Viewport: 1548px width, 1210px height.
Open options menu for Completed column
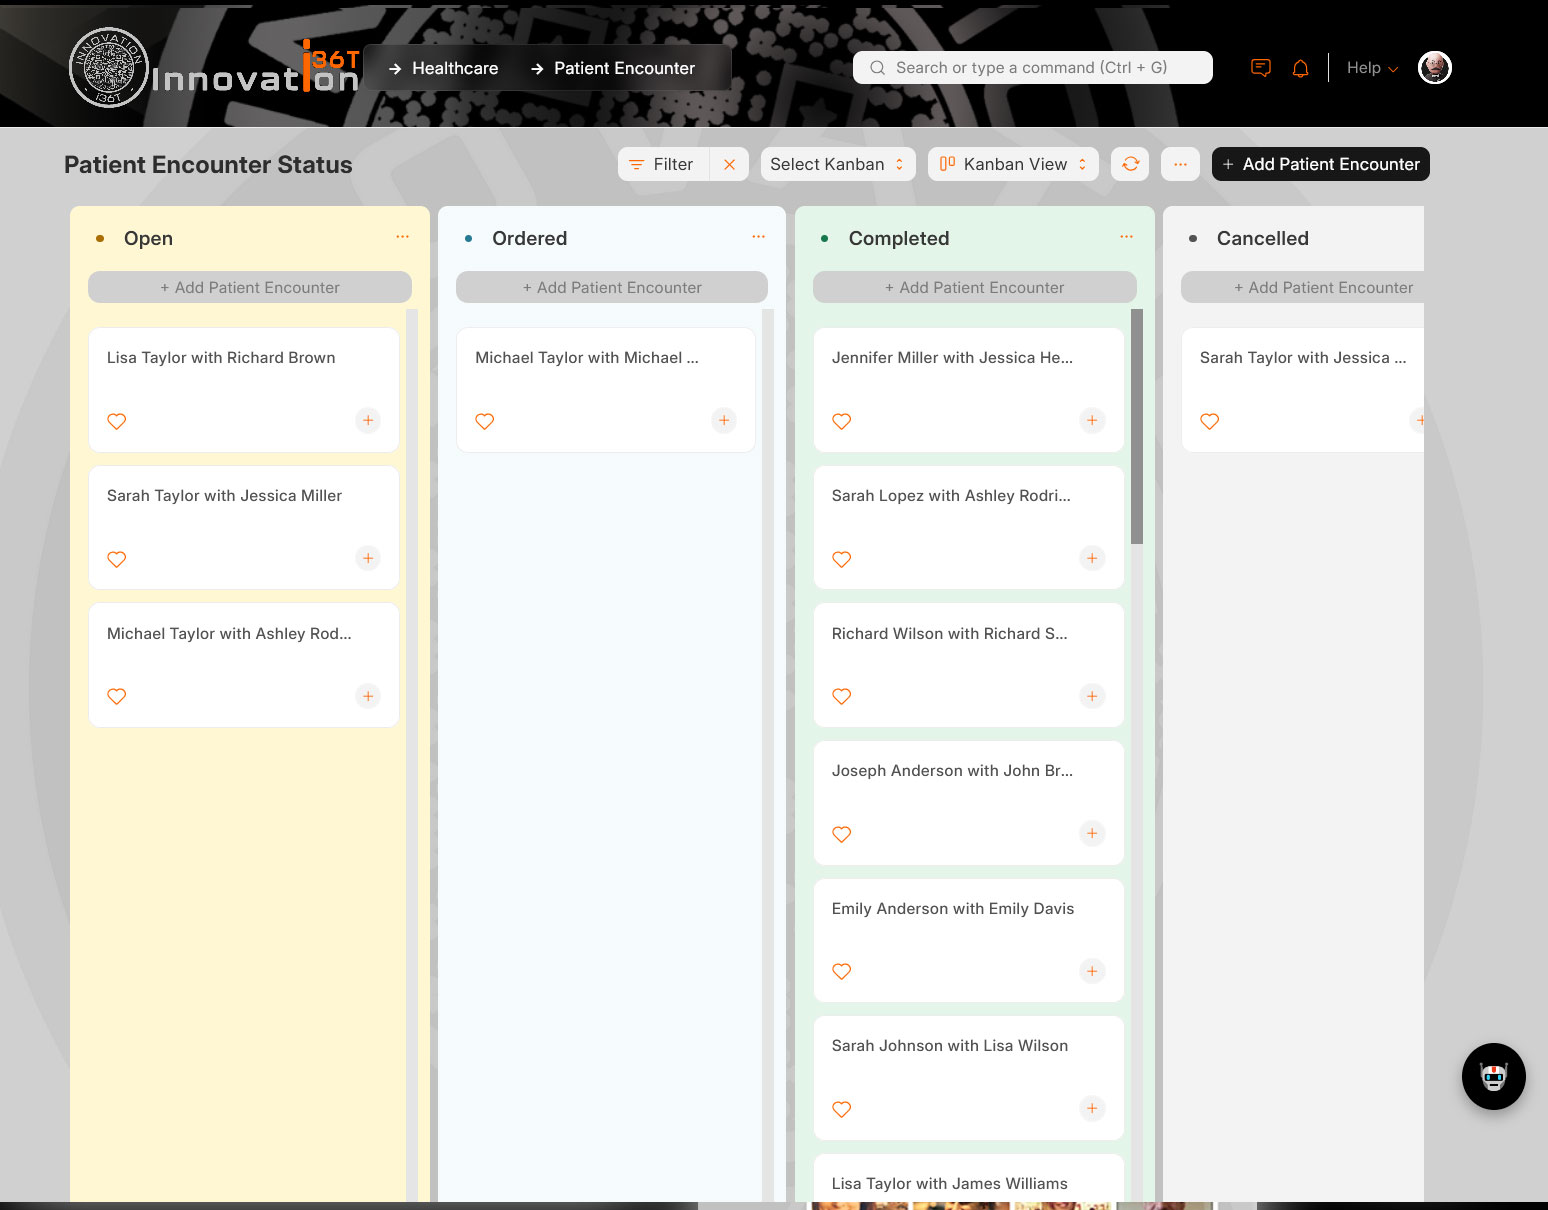[x=1126, y=237]
